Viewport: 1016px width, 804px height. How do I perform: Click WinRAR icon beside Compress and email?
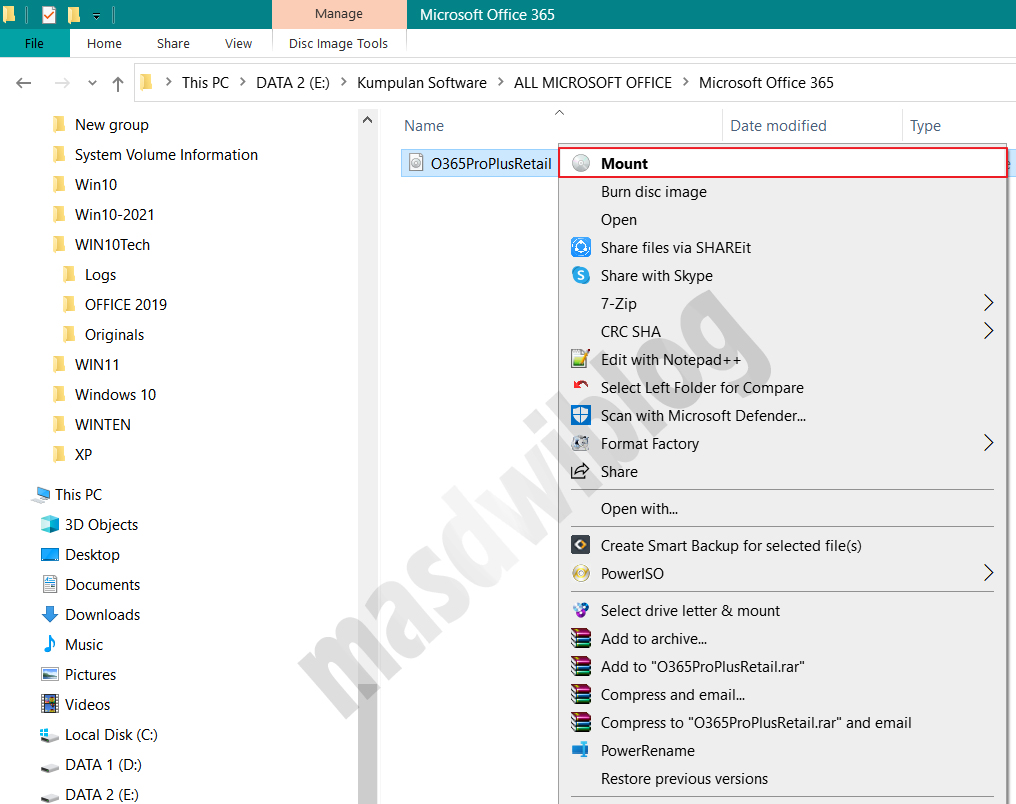(x=581, y=694)
